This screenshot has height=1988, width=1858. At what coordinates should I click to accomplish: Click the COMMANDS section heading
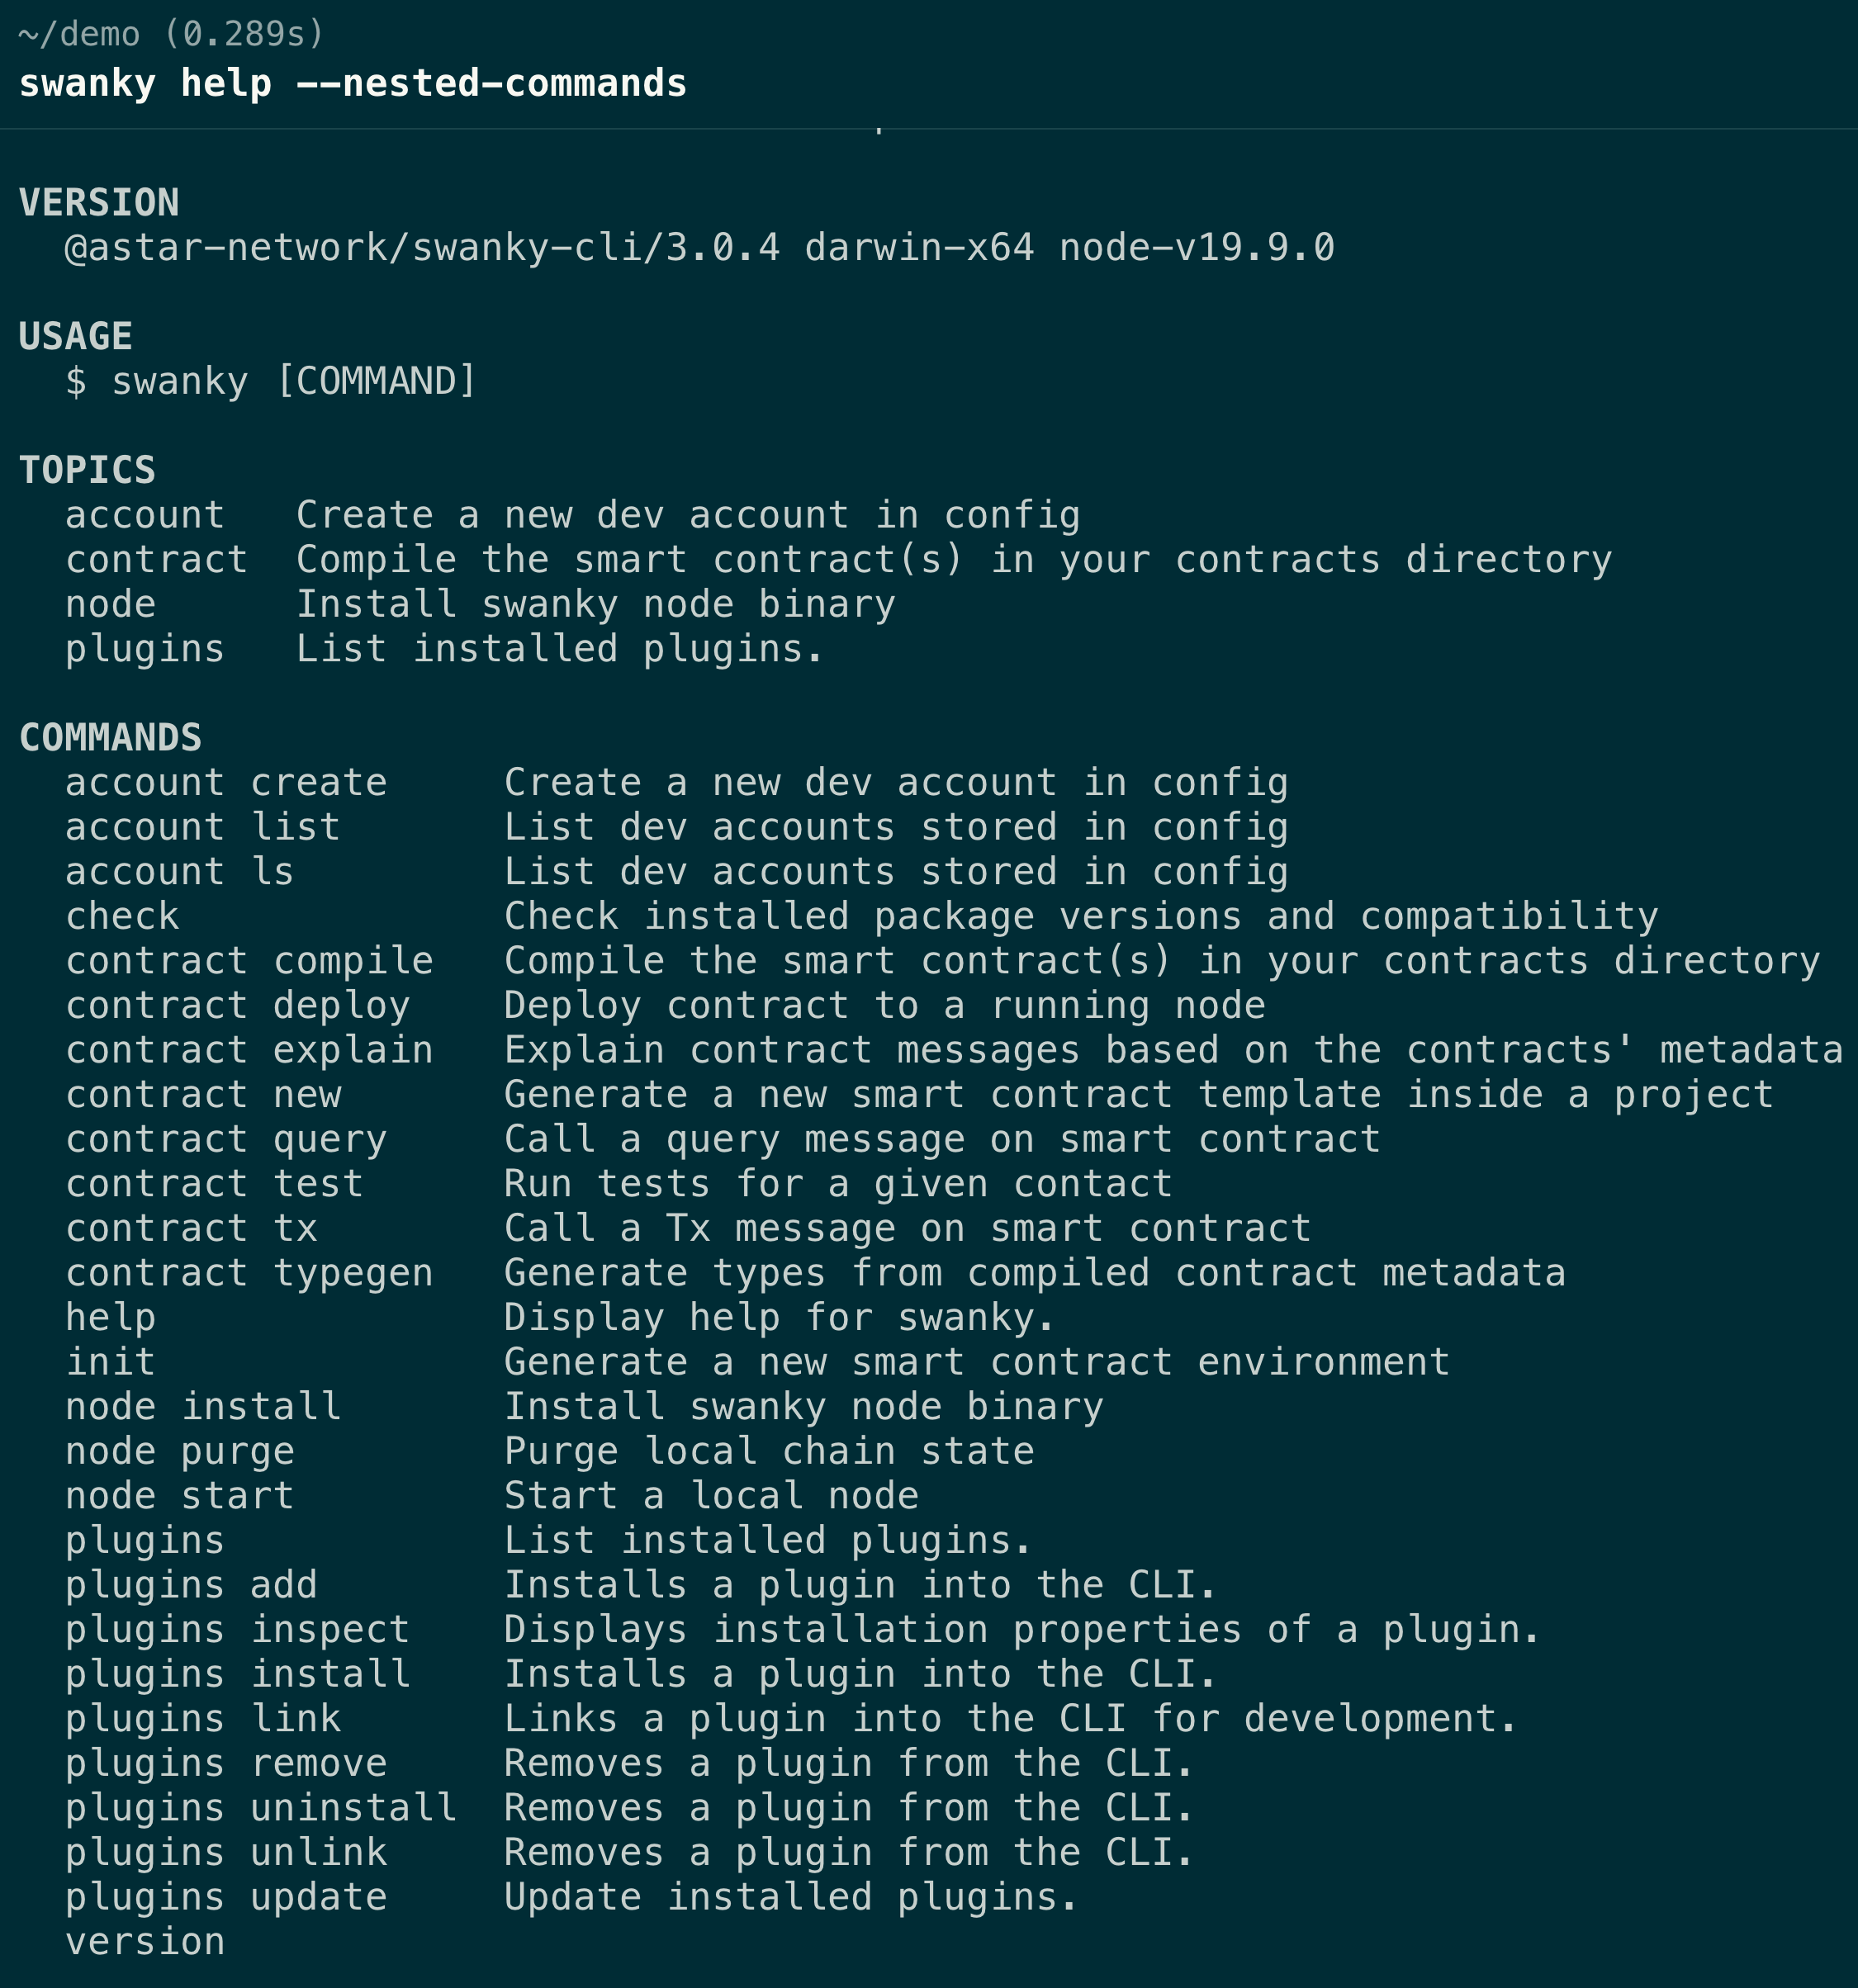[110, 737]
